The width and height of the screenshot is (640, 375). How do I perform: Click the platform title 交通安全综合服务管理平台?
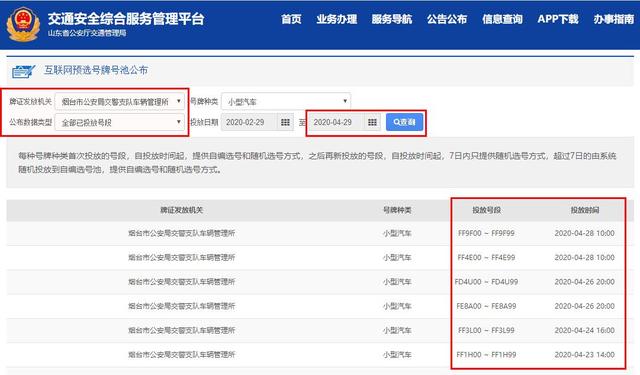(126, 18)
